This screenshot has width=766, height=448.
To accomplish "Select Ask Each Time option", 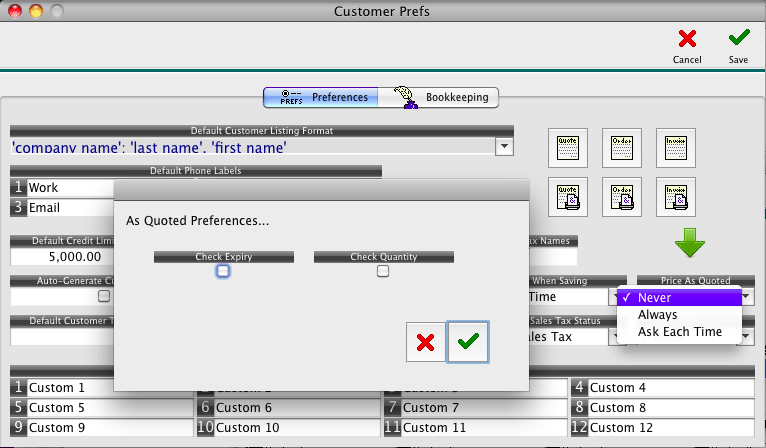I will point(679,332).
